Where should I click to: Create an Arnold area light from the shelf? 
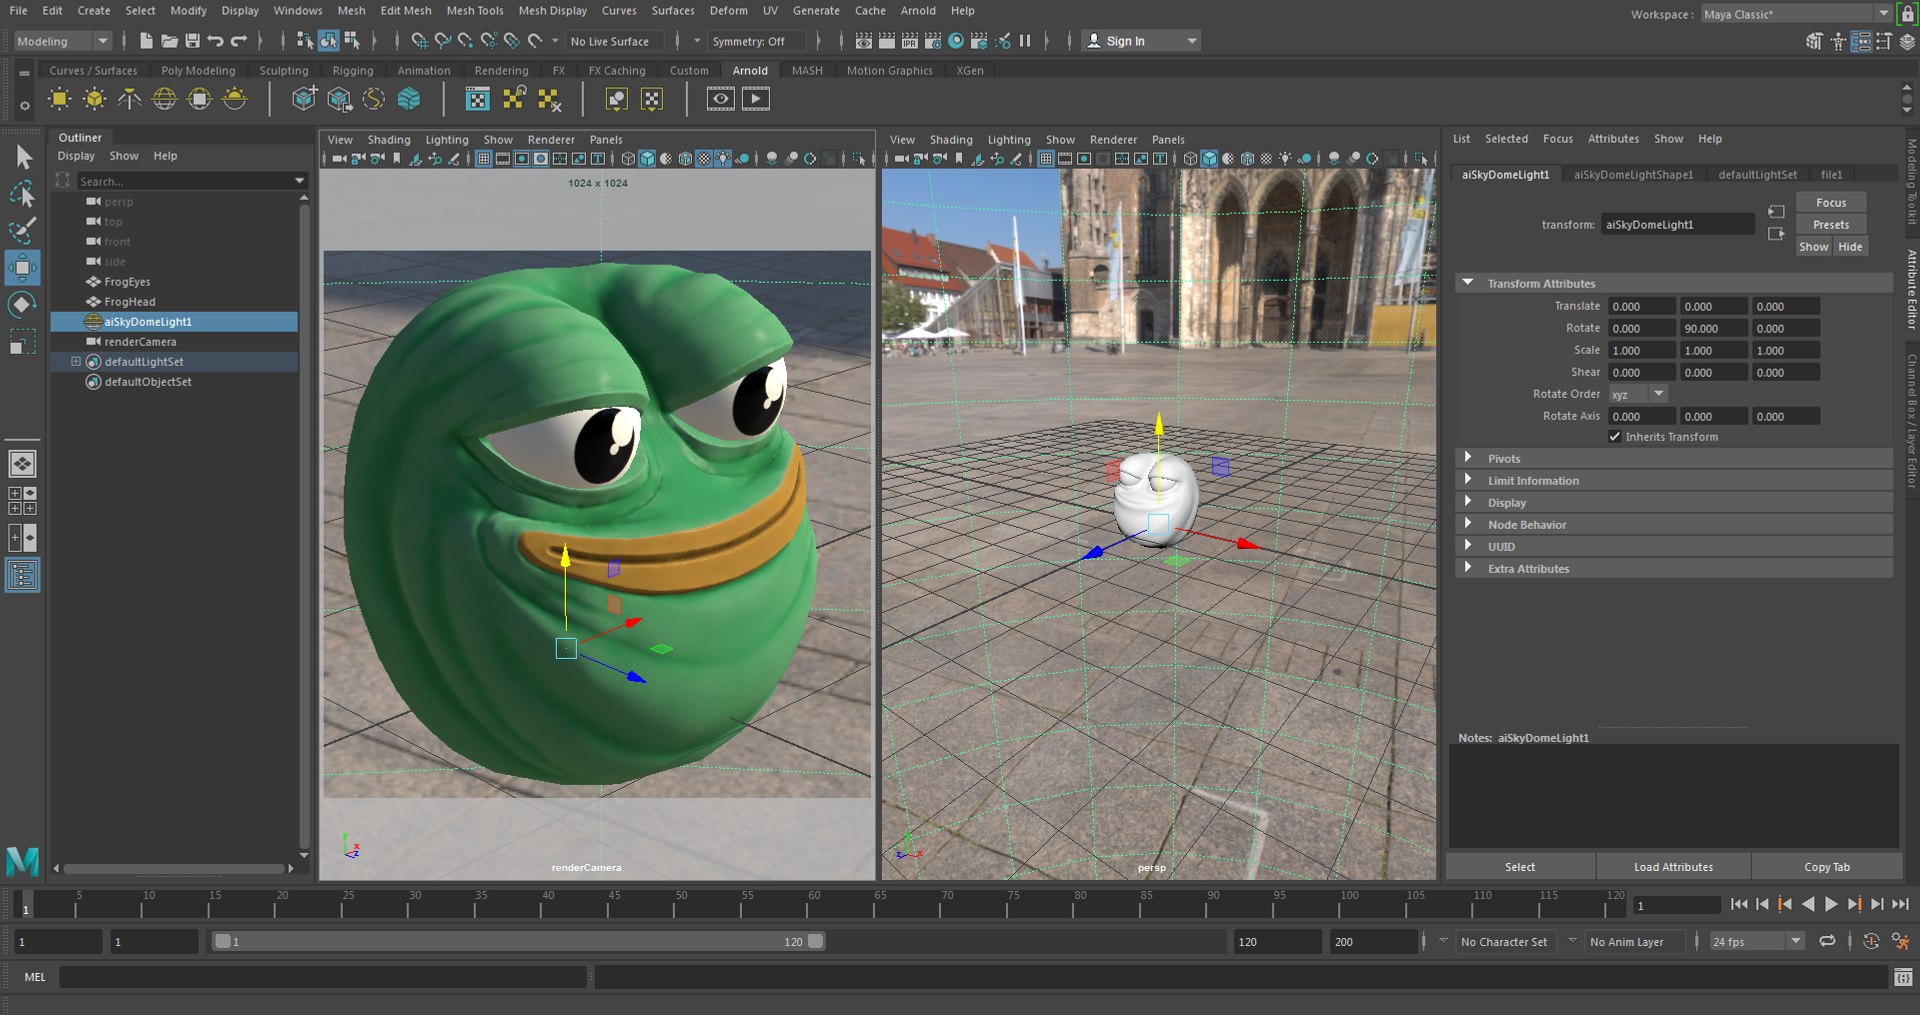[59, 99]
